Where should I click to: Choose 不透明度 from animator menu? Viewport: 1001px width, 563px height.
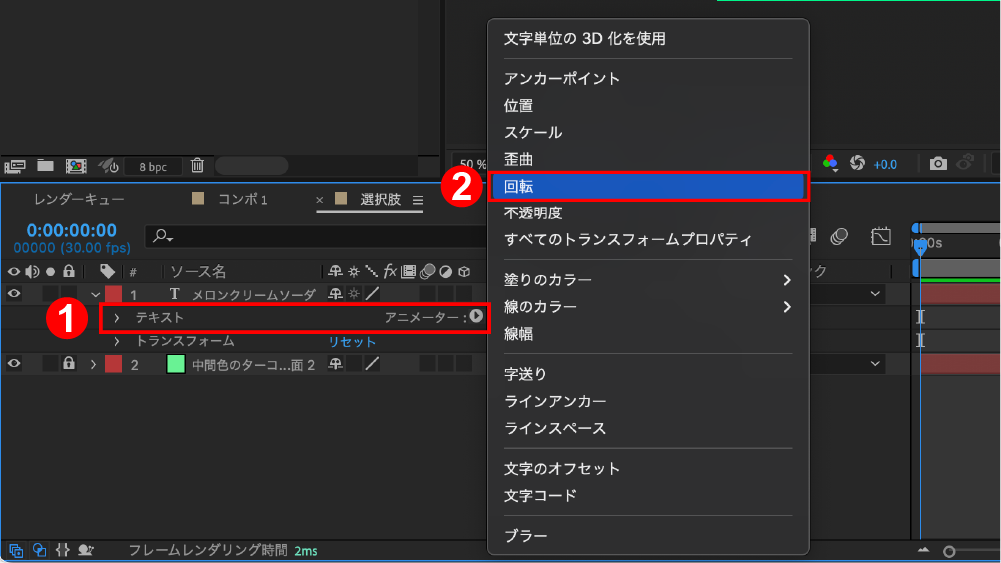click(x=648, y=213)
